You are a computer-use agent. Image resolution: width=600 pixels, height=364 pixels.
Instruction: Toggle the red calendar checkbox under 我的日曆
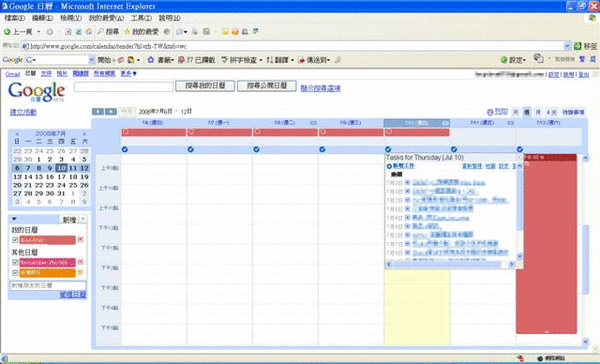pos(15,240)
